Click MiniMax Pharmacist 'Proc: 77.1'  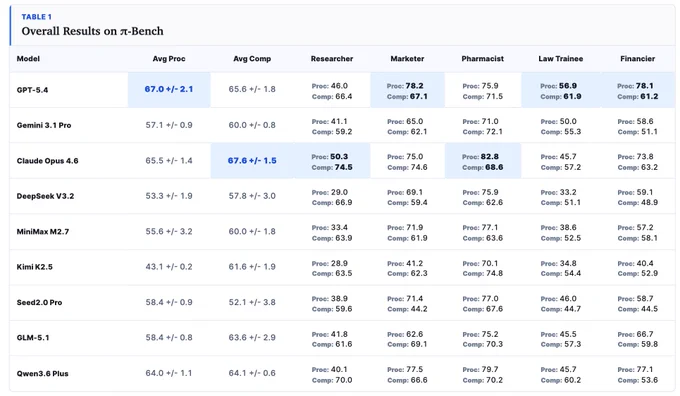coord(481,227)
